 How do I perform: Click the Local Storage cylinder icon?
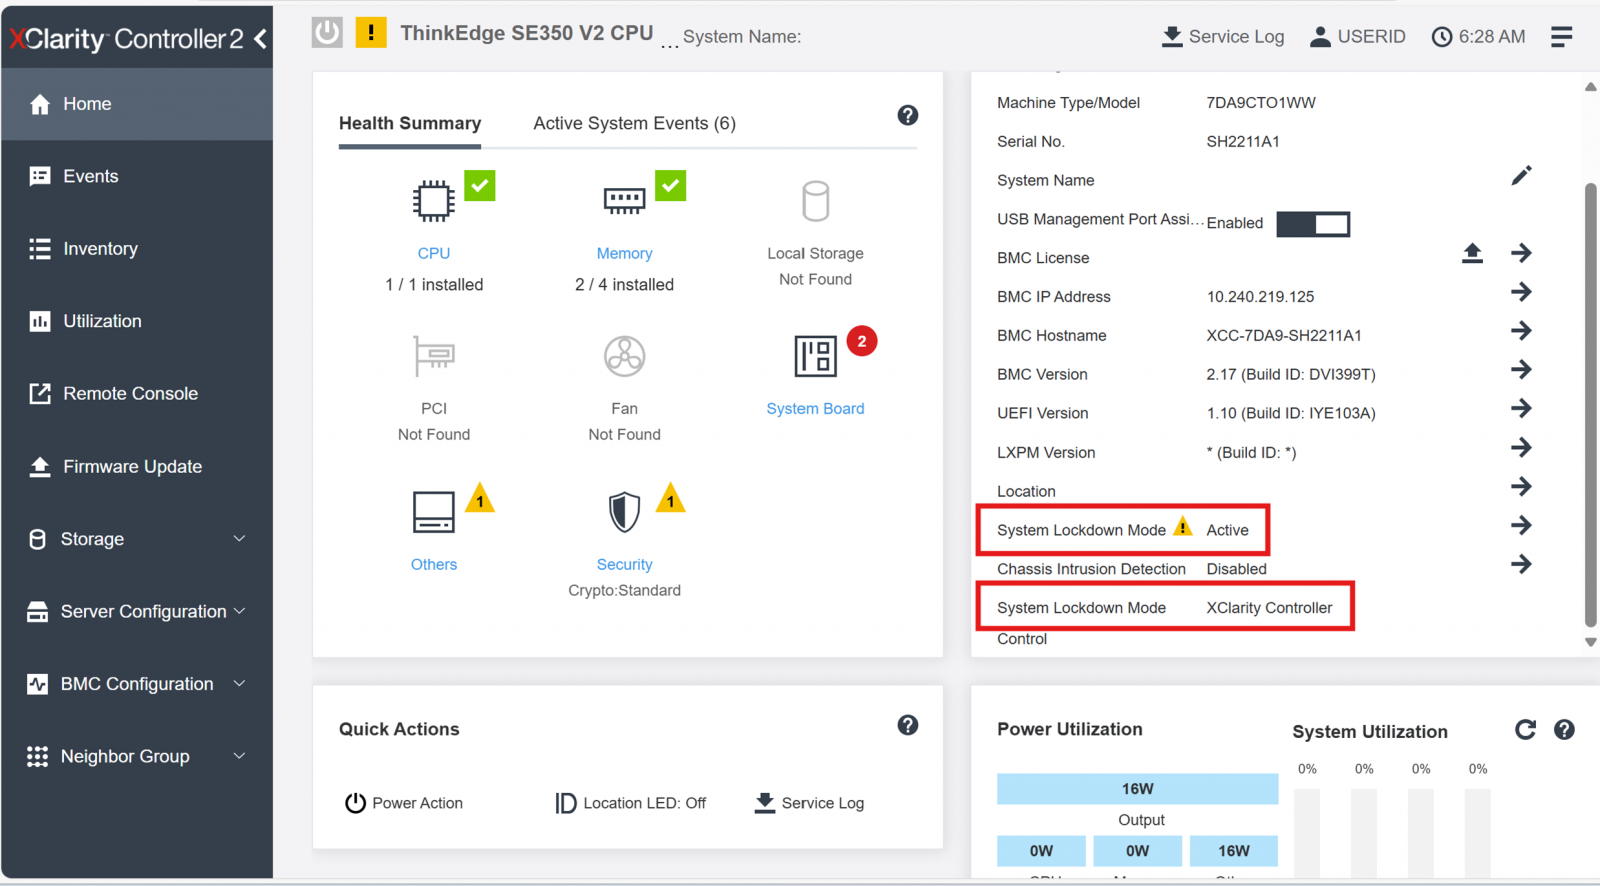(x=816, y=201)
